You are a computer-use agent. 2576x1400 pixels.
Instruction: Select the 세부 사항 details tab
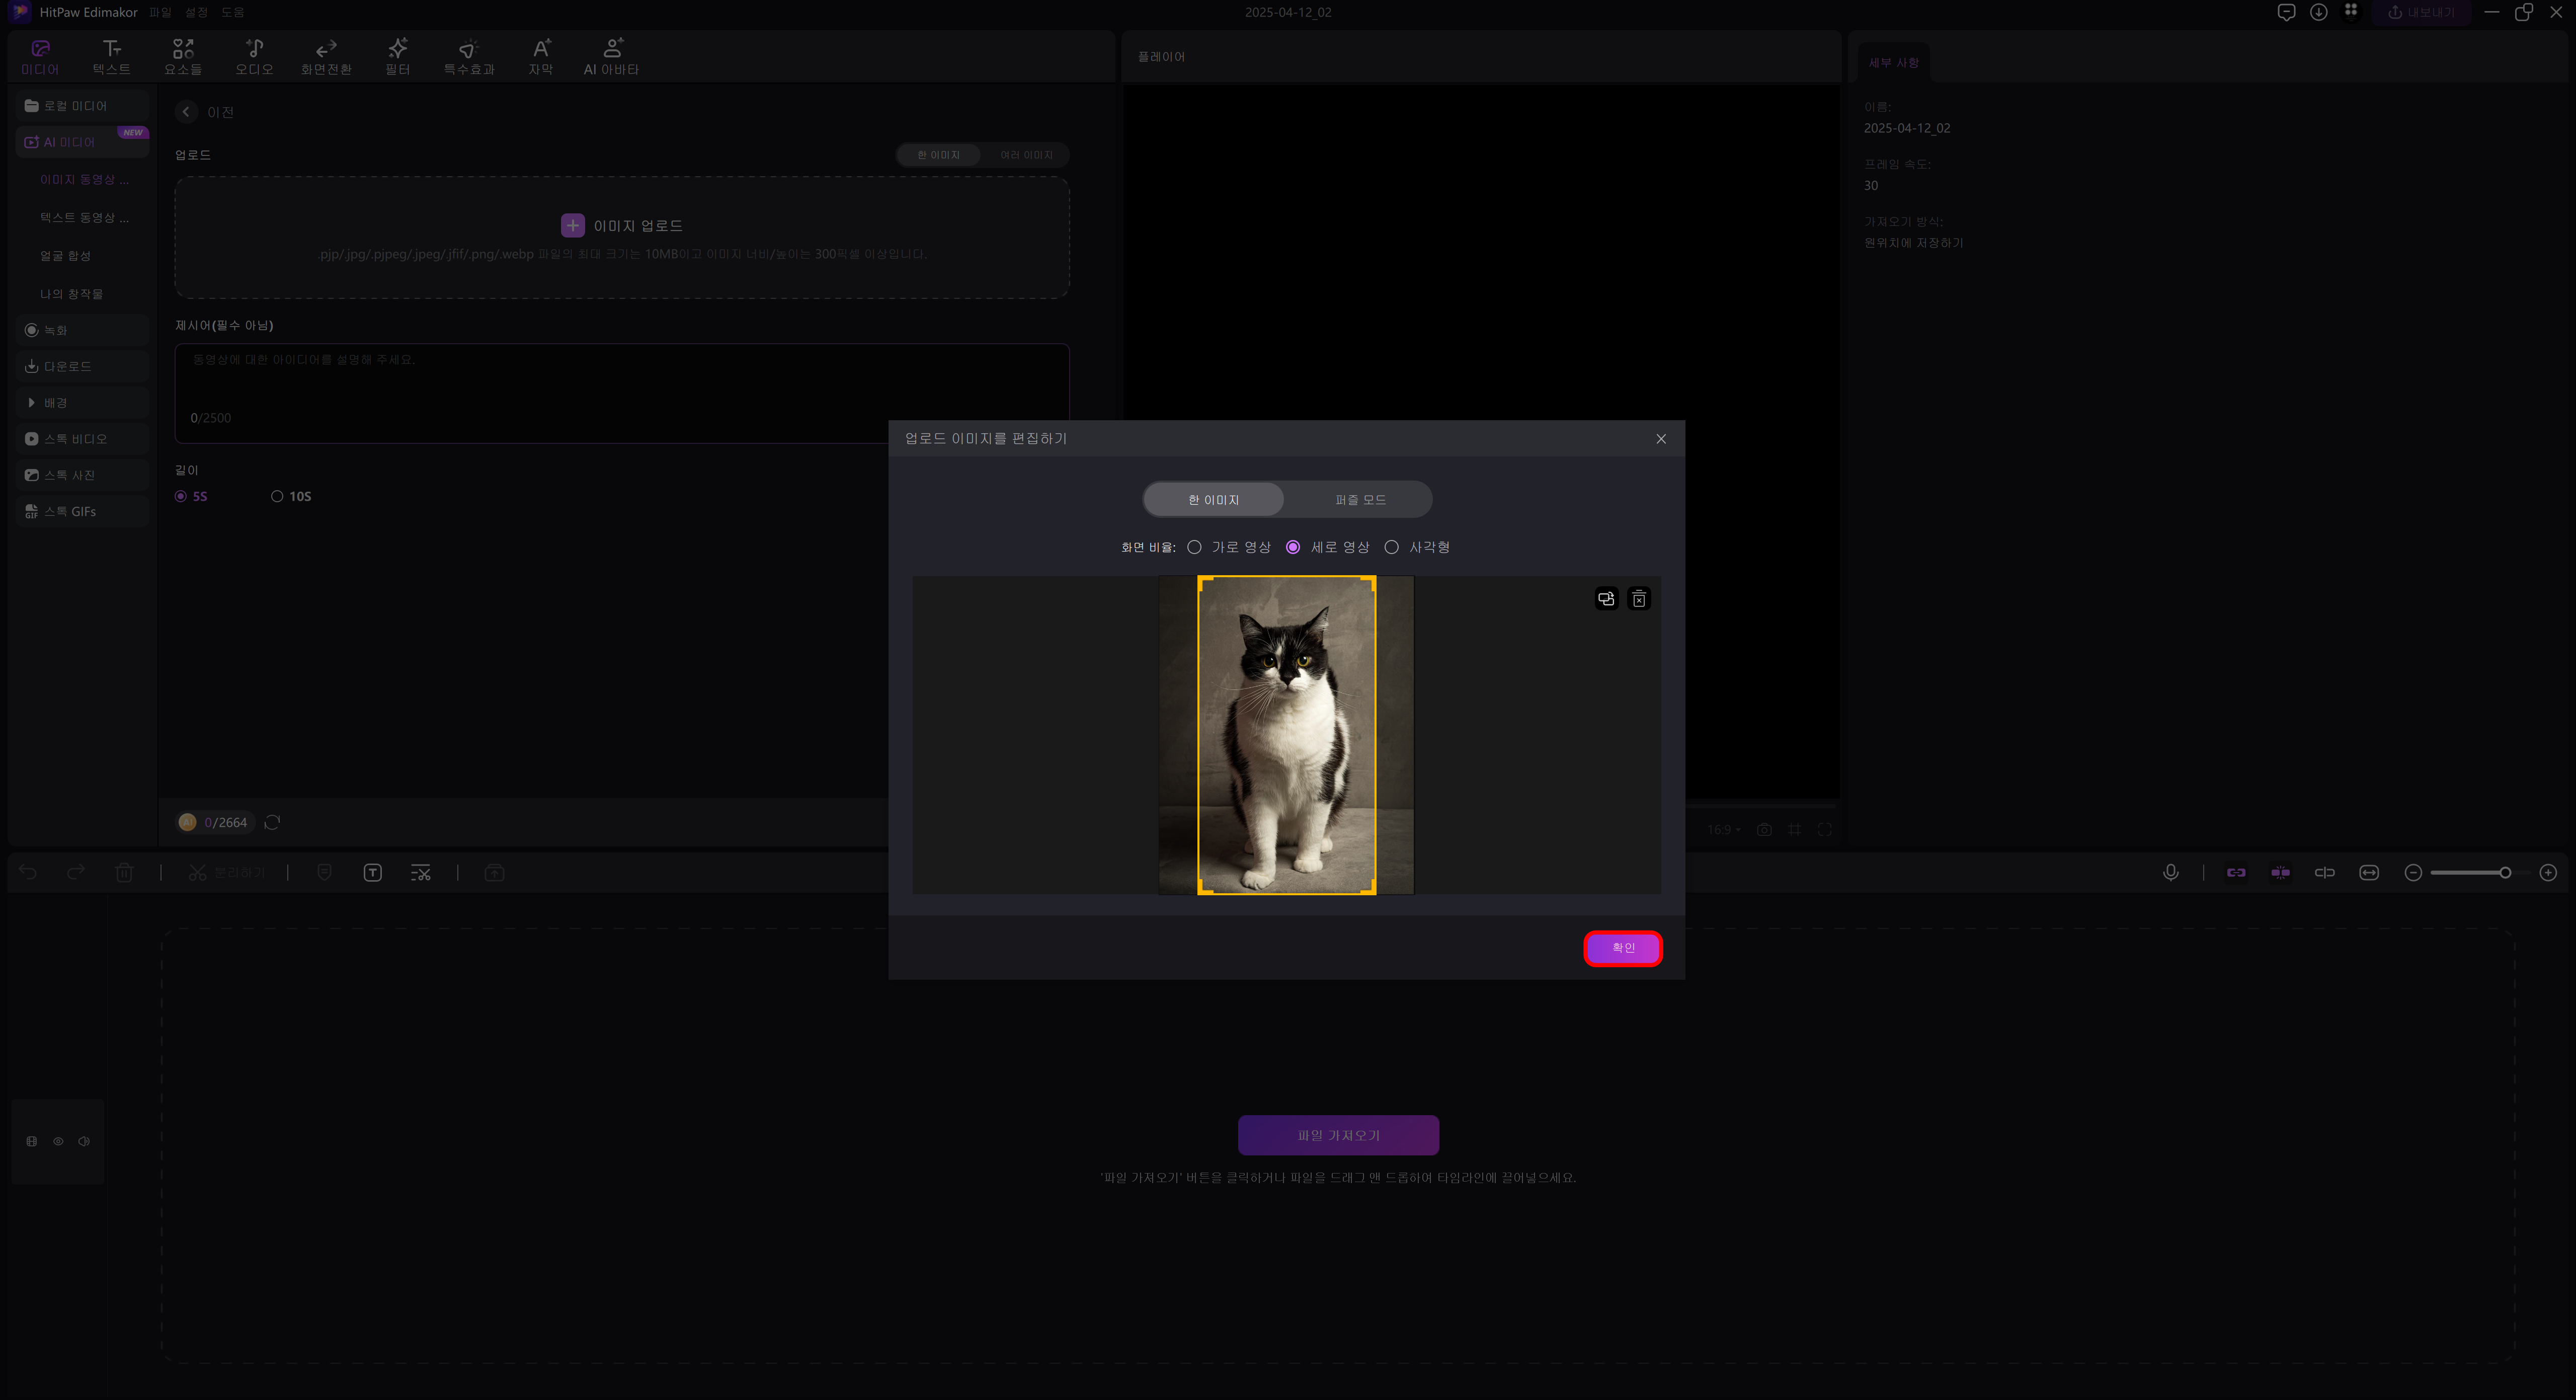coord(1893,62)
